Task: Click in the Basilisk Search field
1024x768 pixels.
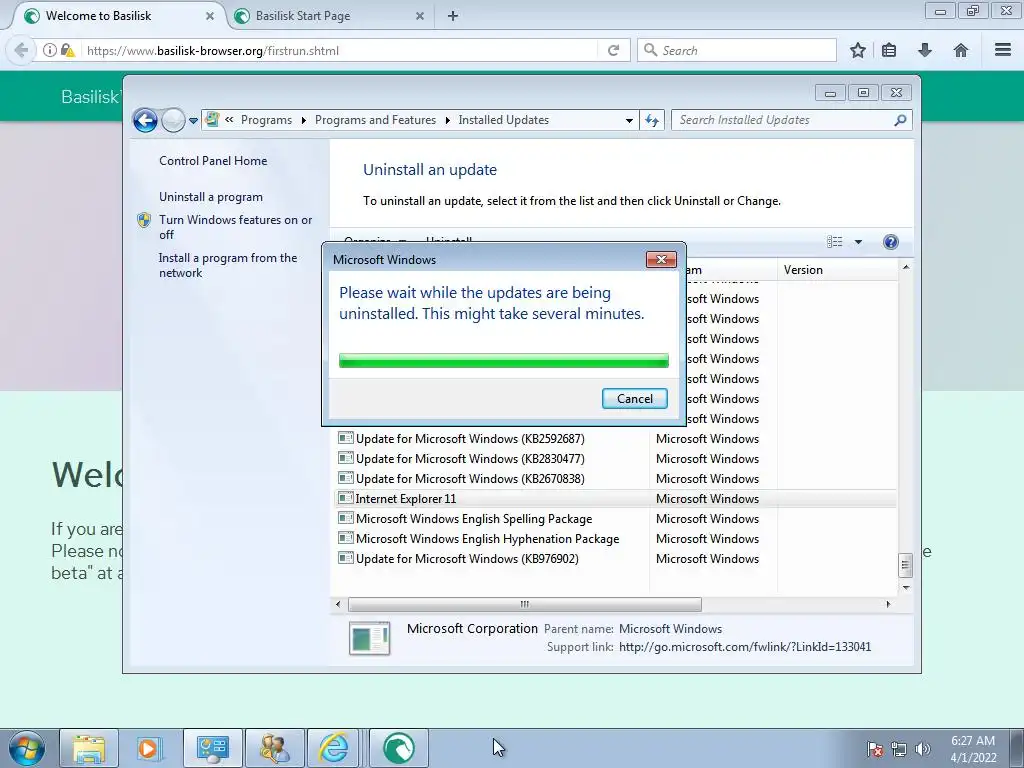Action: (737, 50)
